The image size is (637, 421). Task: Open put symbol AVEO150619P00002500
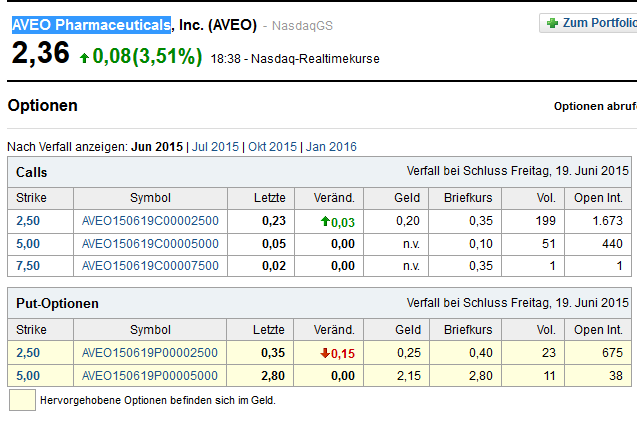[x=149, y=353]
